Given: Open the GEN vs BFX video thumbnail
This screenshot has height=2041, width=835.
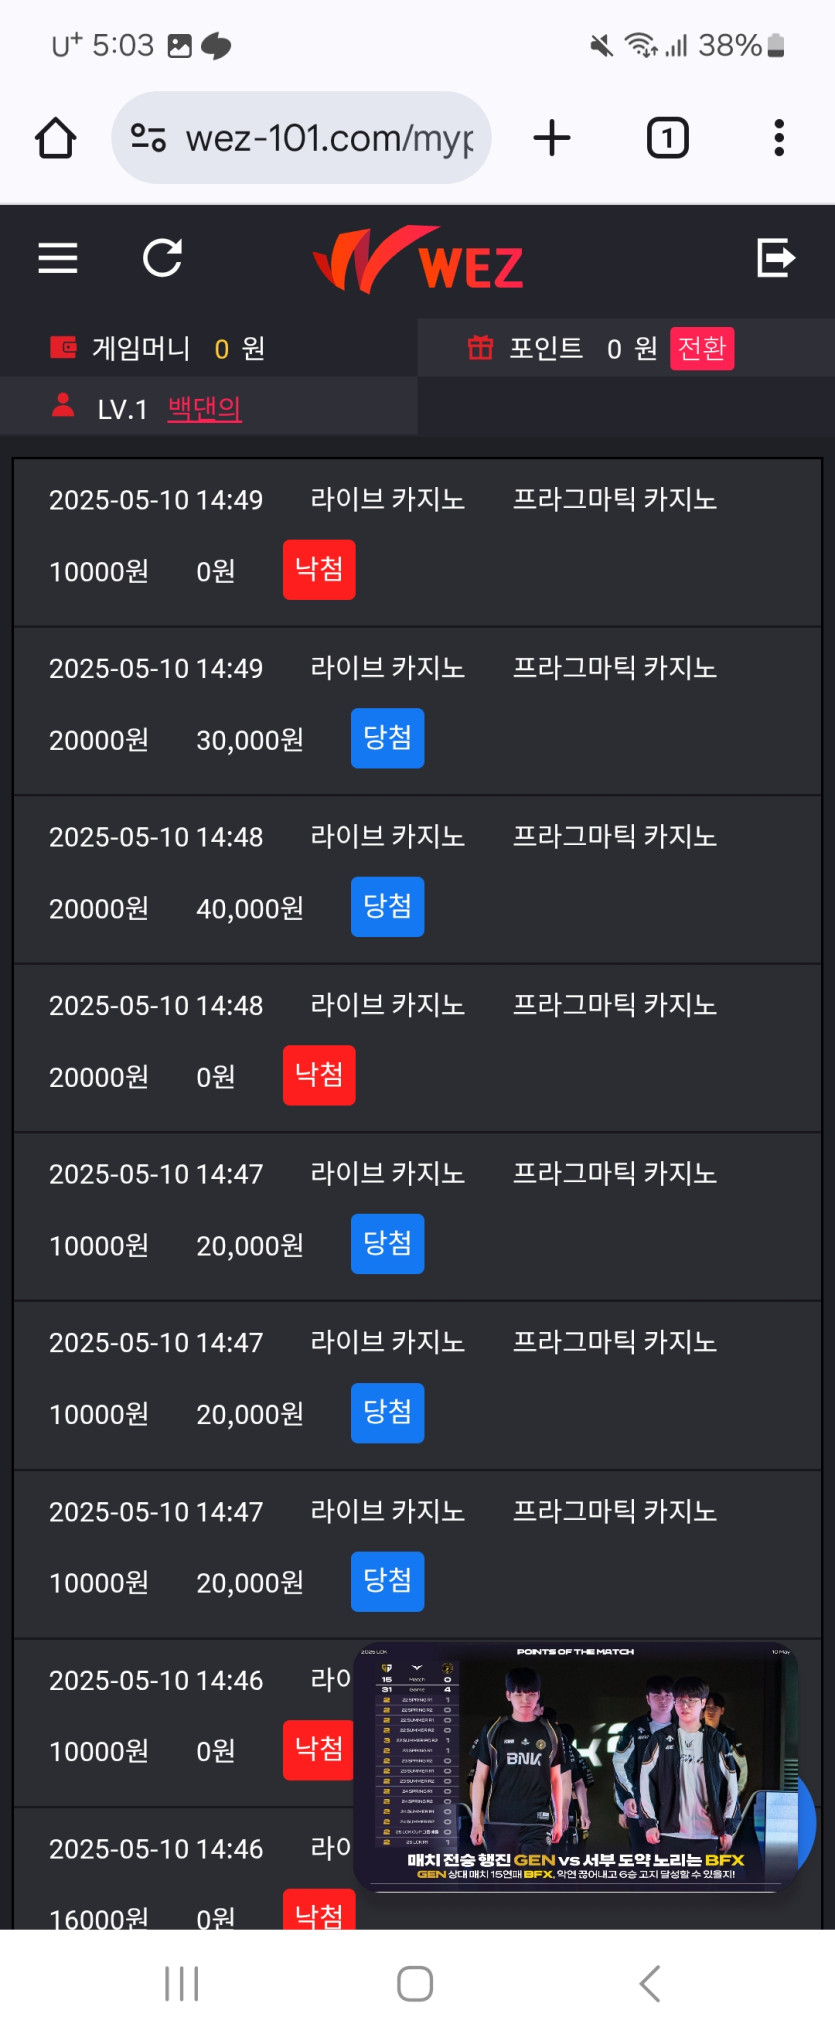Looking at the screenshot, I should click(577, 1767).
